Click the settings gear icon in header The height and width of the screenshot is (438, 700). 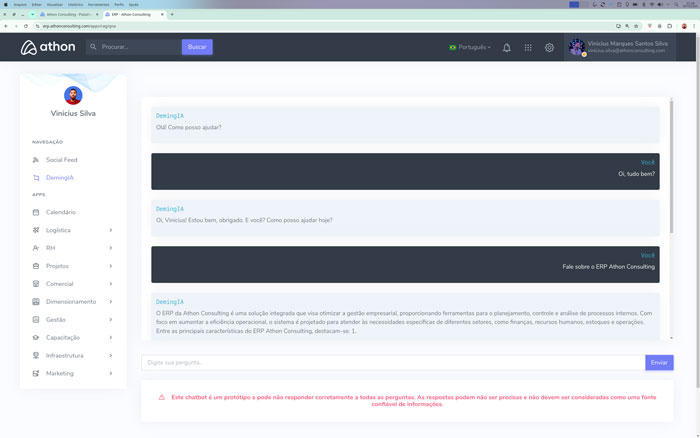tap(549, 47)
